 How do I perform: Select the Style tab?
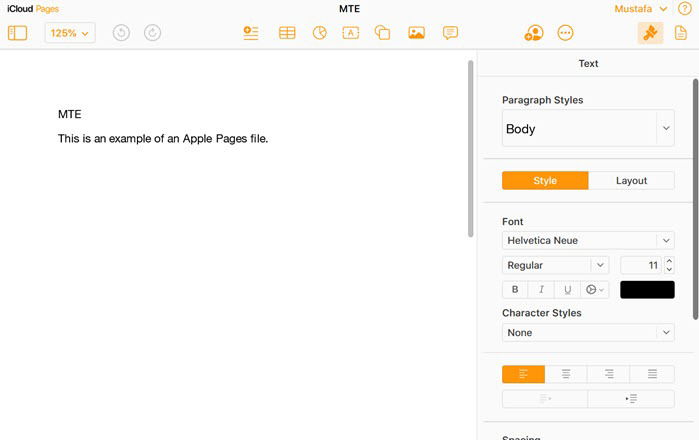545,181
